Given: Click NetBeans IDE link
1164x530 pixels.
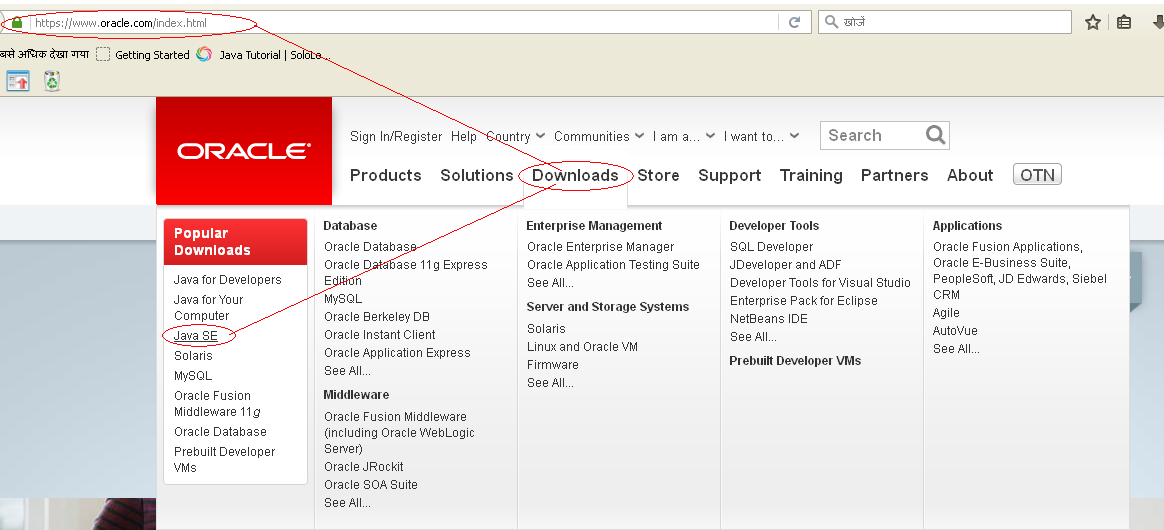Looking at the screenshot, I should coord(768,318).
